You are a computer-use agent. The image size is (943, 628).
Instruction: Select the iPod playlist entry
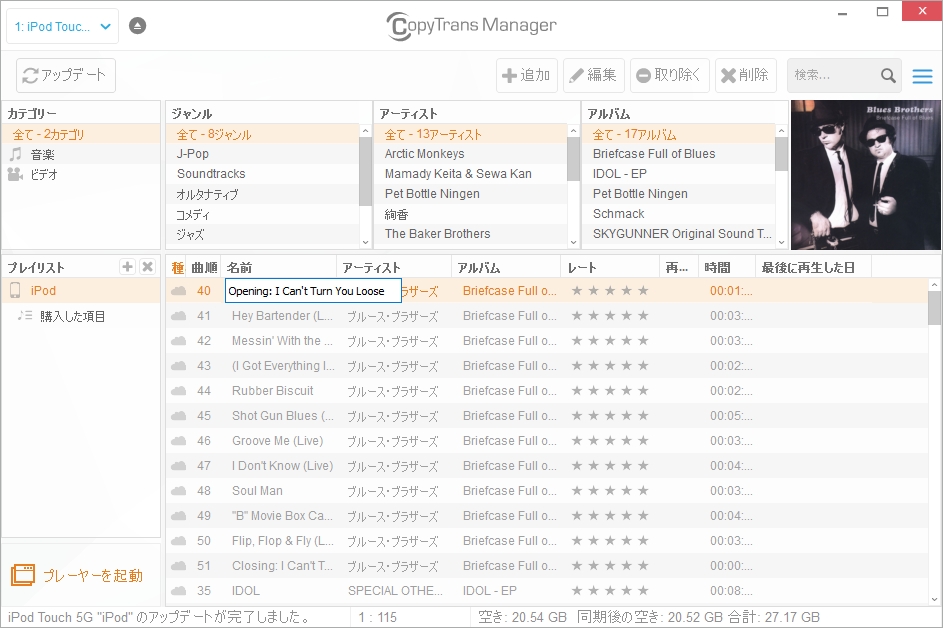(x=81, y=291)
